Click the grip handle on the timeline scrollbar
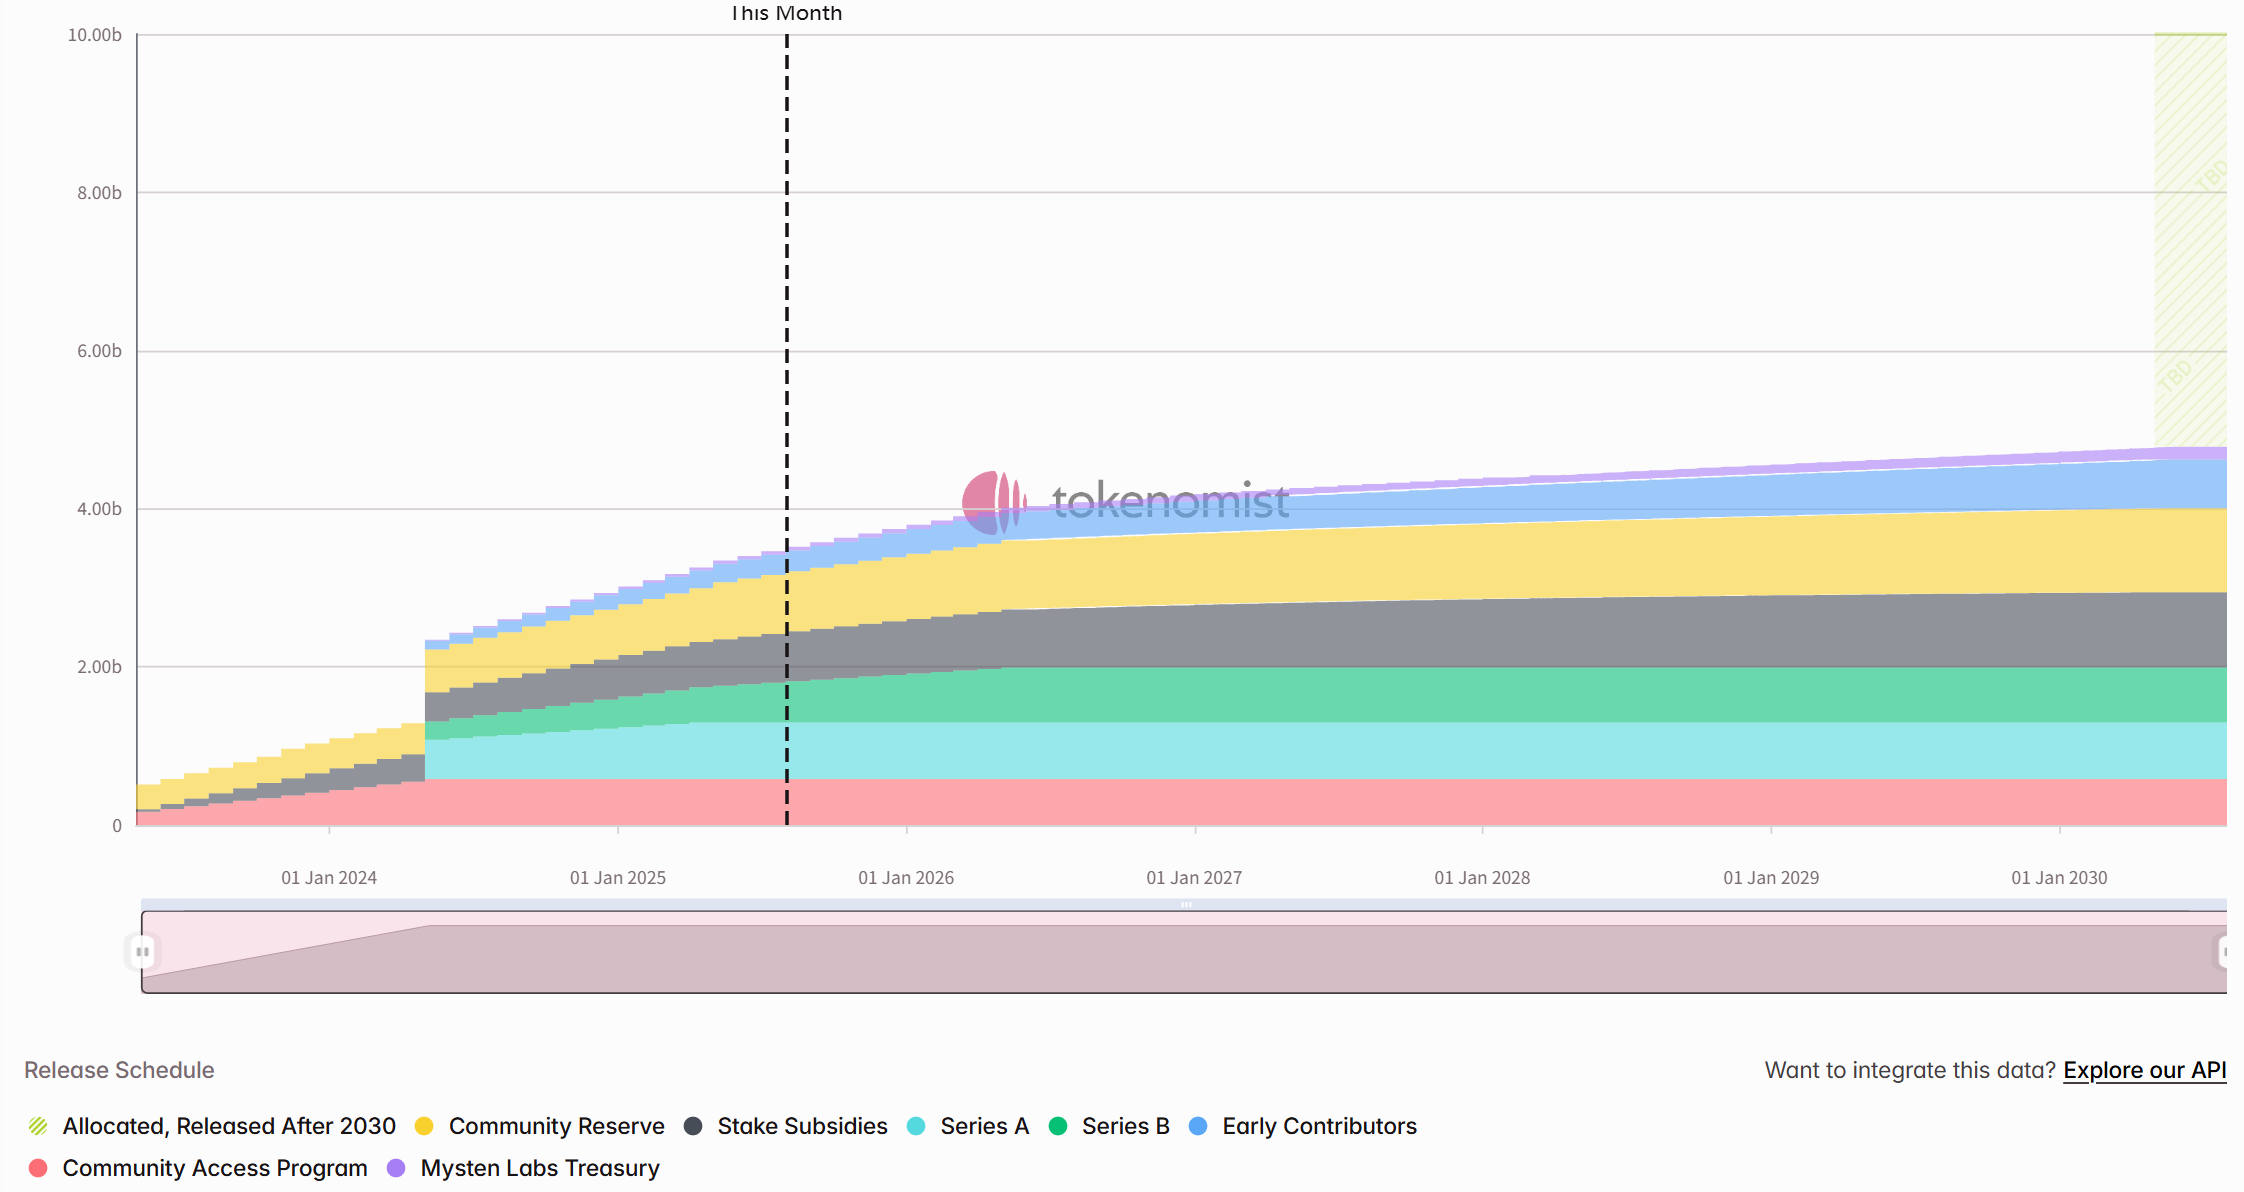Viewport: 2244px width, 1192px height. pyautogui.click(x=1186, y=903)
